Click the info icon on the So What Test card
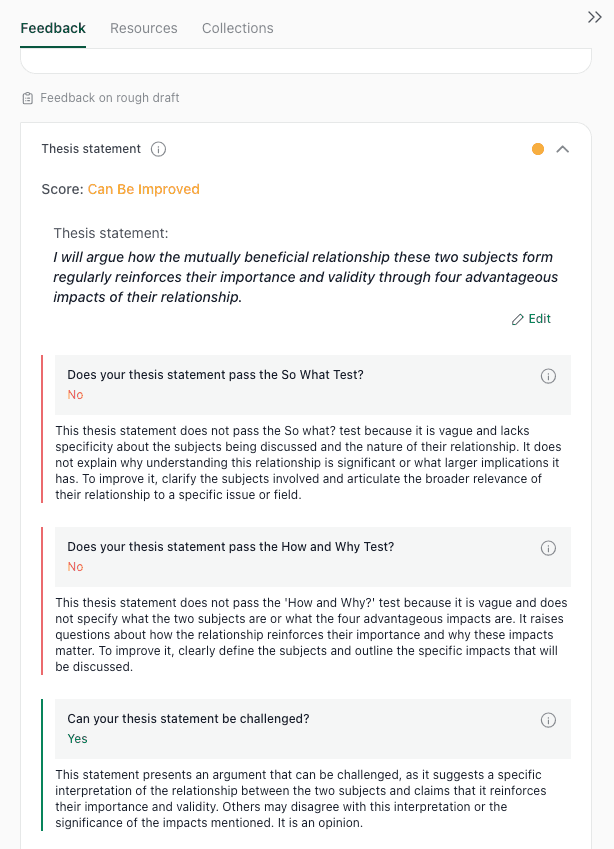 click(548, 376)
